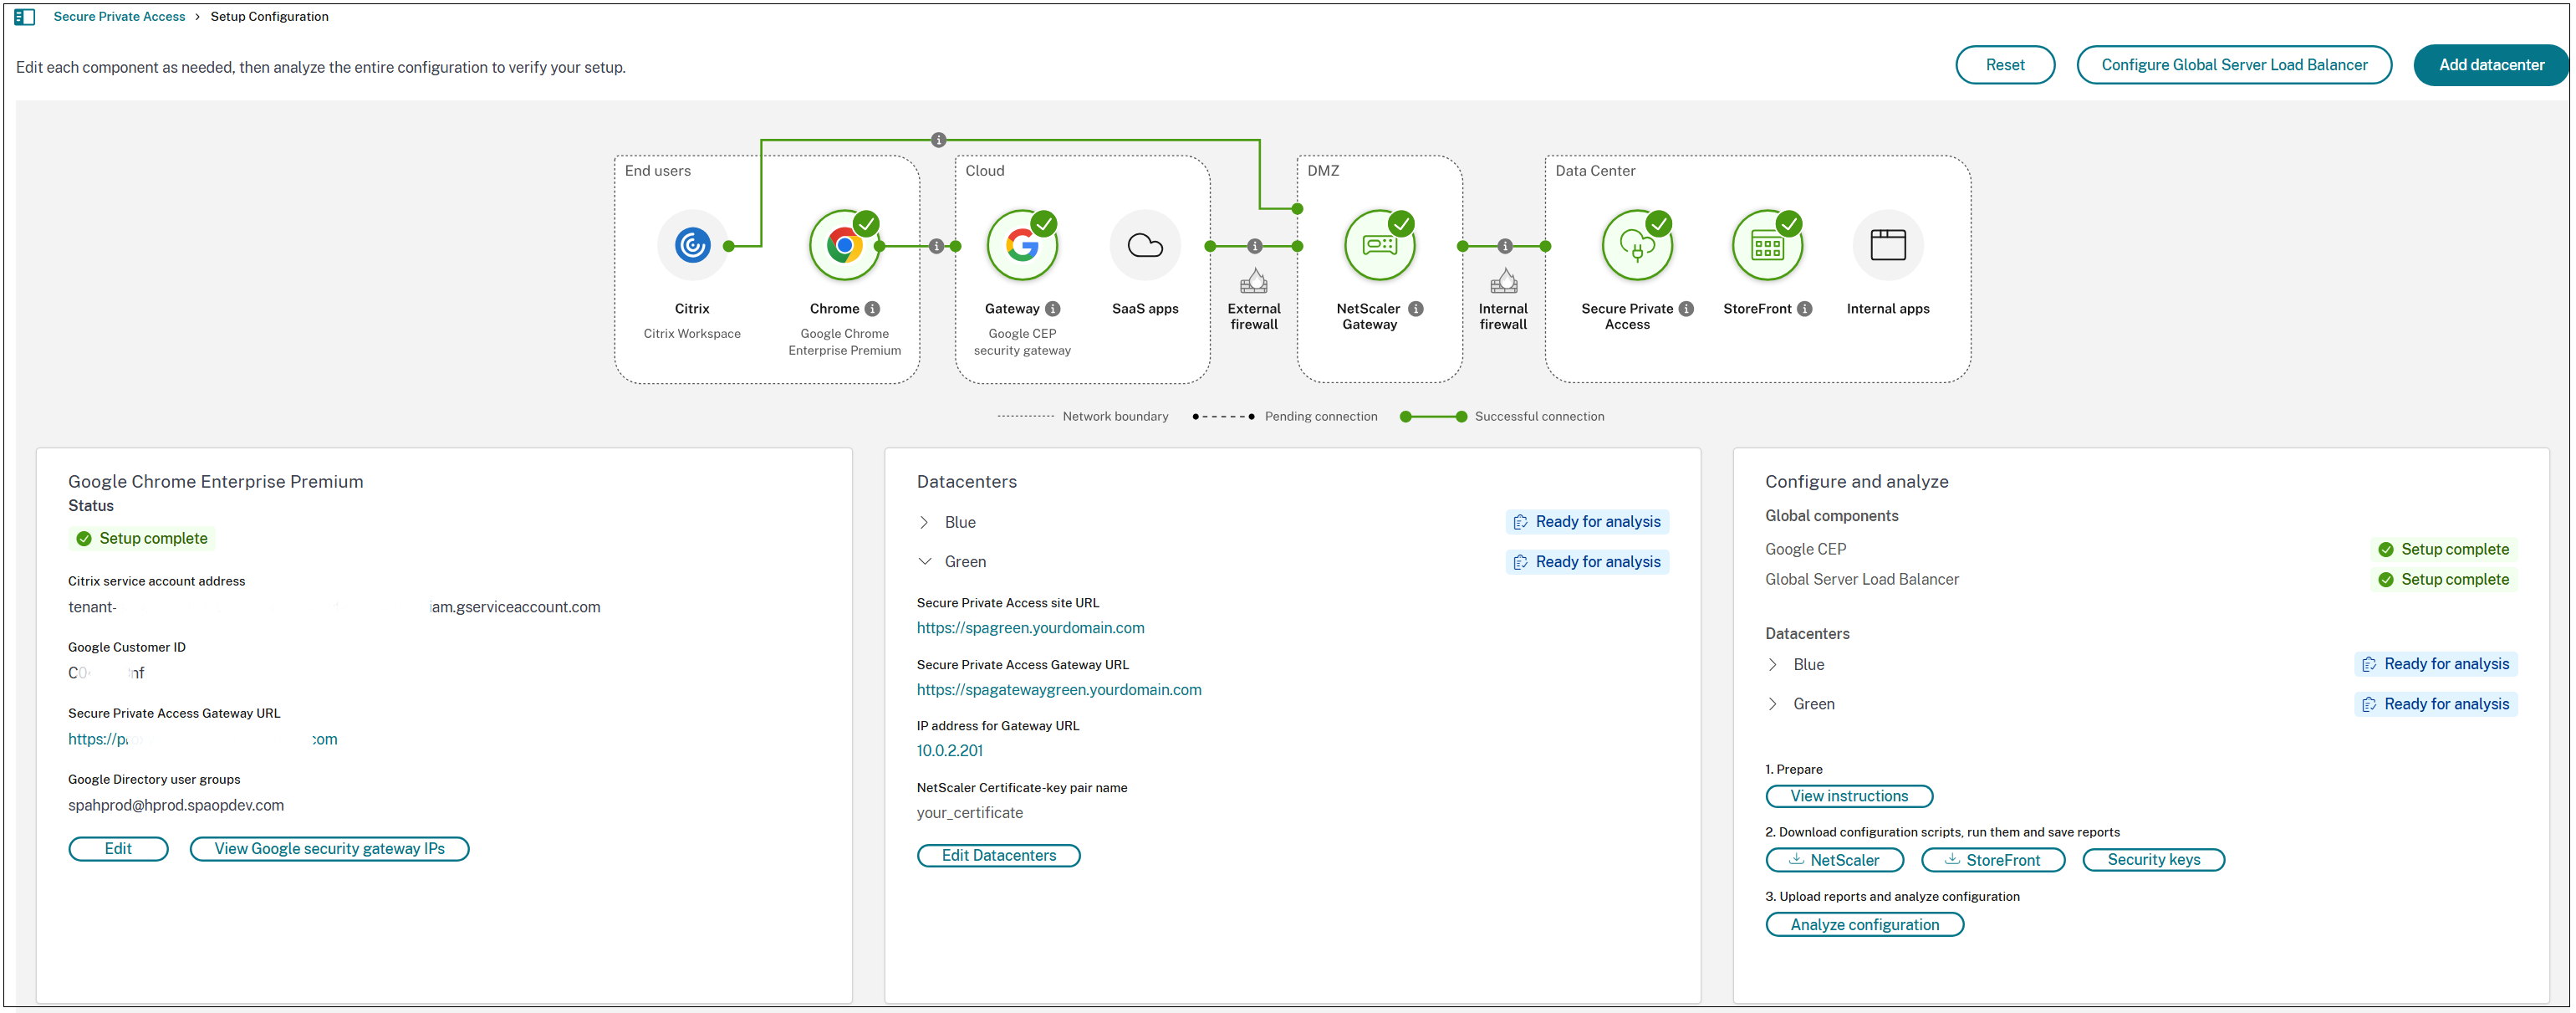The height and width of the screenshot is (1013, 2576).
Task: Click the Internal firewall icon
Action: click(1504, 283)
